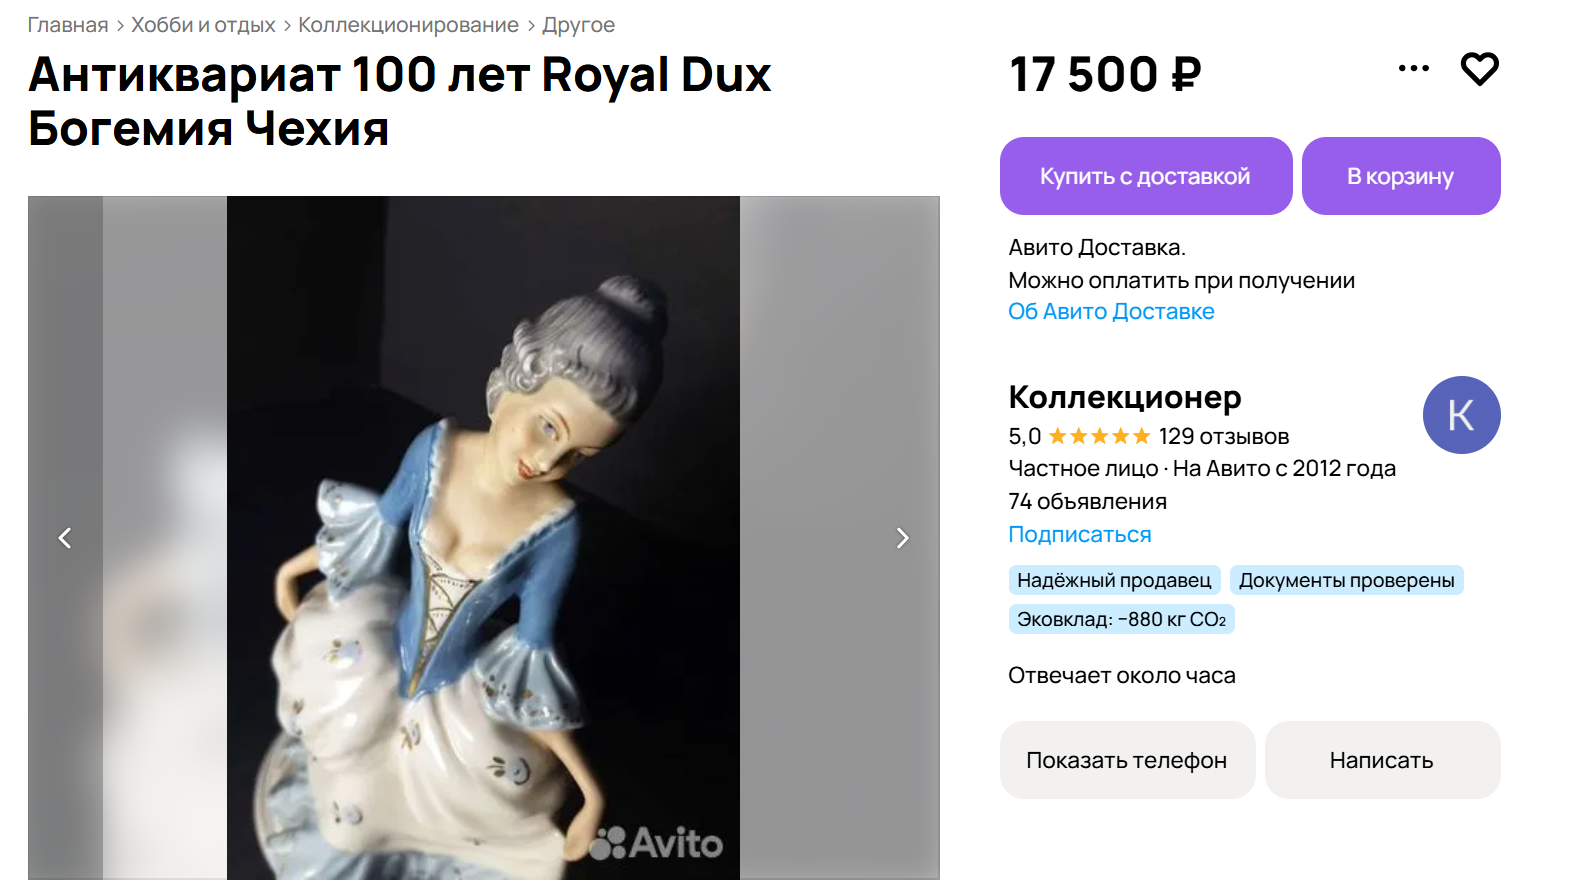Subscribe to seller via Подписаться

point(1080,535)
